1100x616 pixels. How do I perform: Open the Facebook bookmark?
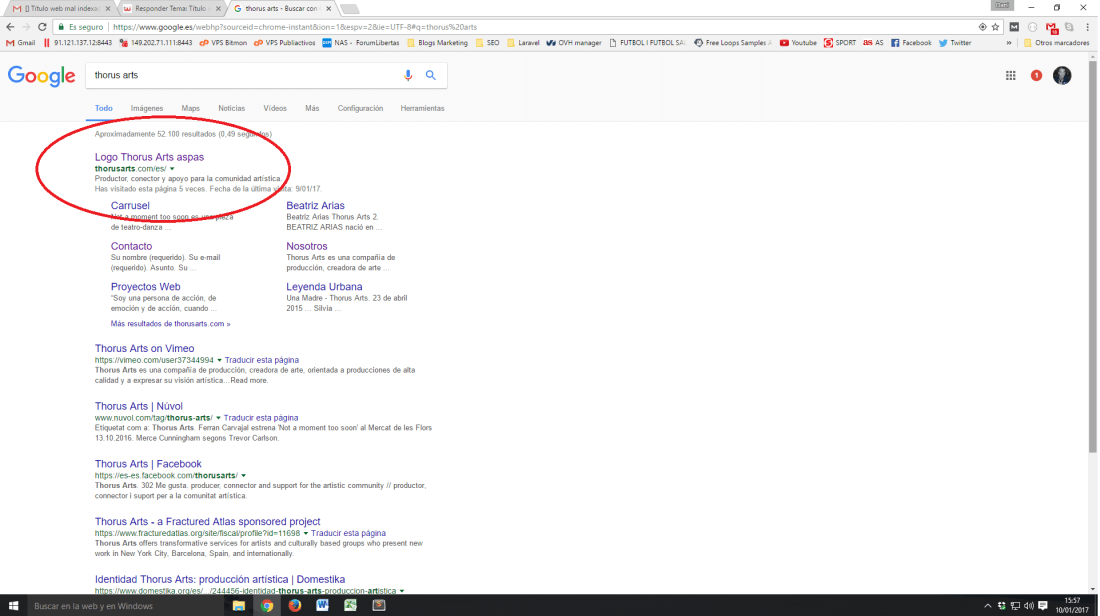[x=911, y=43]
